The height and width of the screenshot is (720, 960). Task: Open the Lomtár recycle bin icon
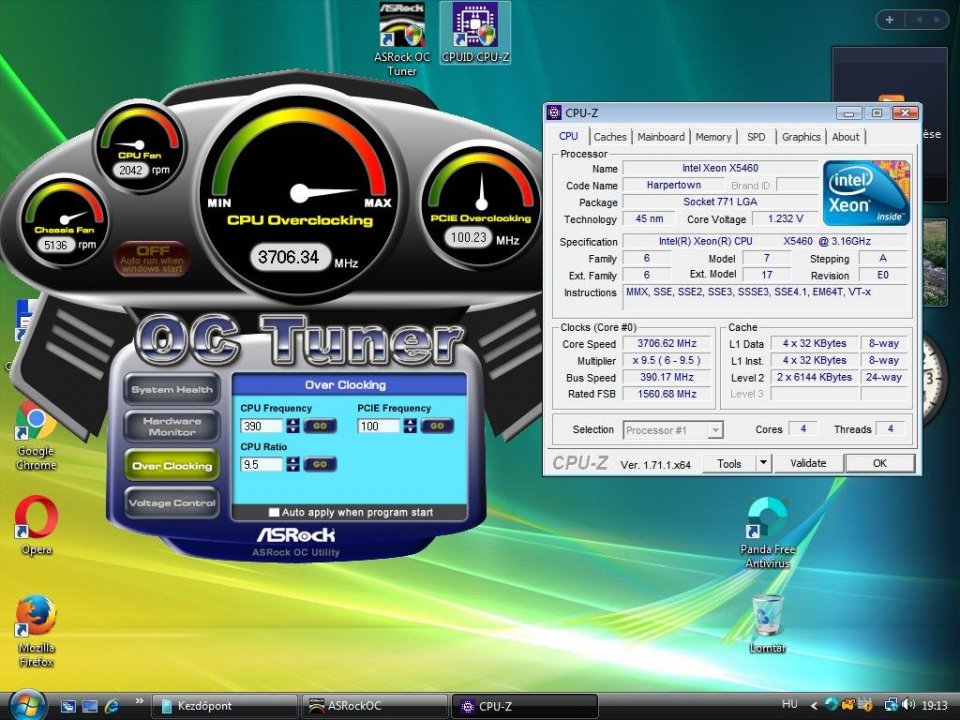click(767, 624)
